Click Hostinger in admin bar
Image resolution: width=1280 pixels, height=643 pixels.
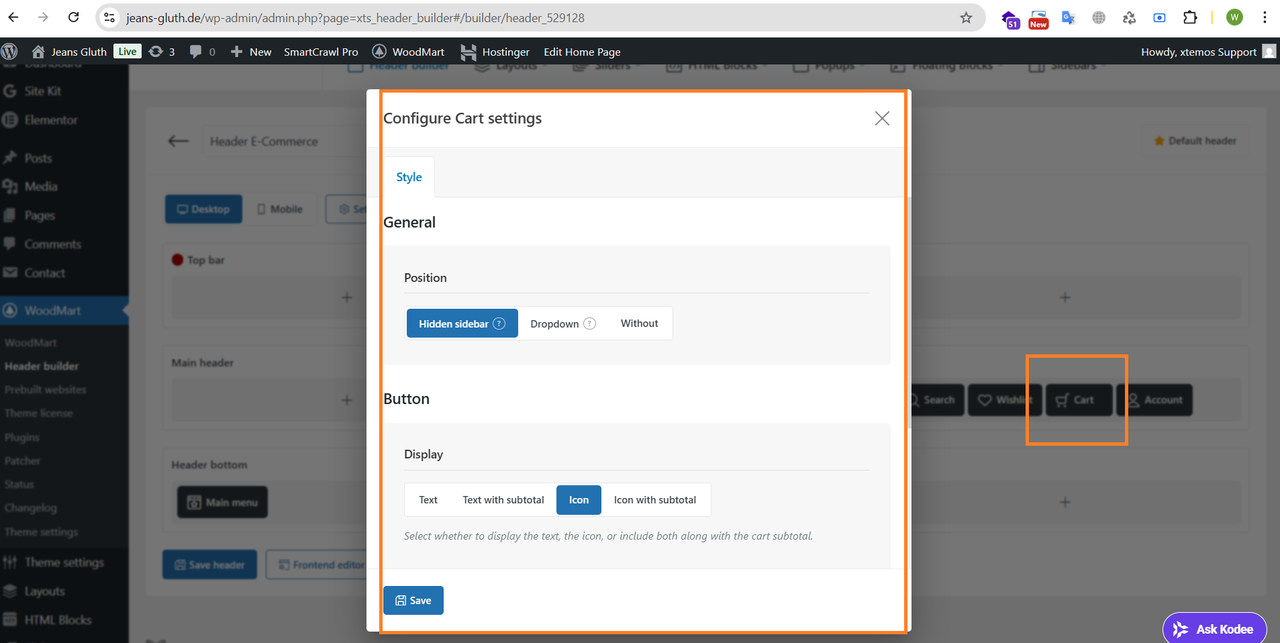coord(494,52)
